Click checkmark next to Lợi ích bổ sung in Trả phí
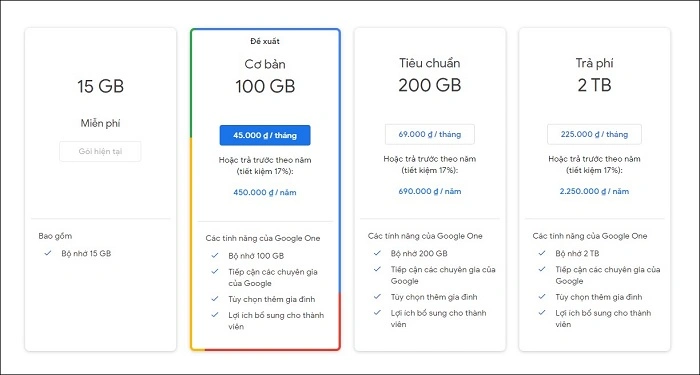700x375 pixels. [x=542, y=312]
